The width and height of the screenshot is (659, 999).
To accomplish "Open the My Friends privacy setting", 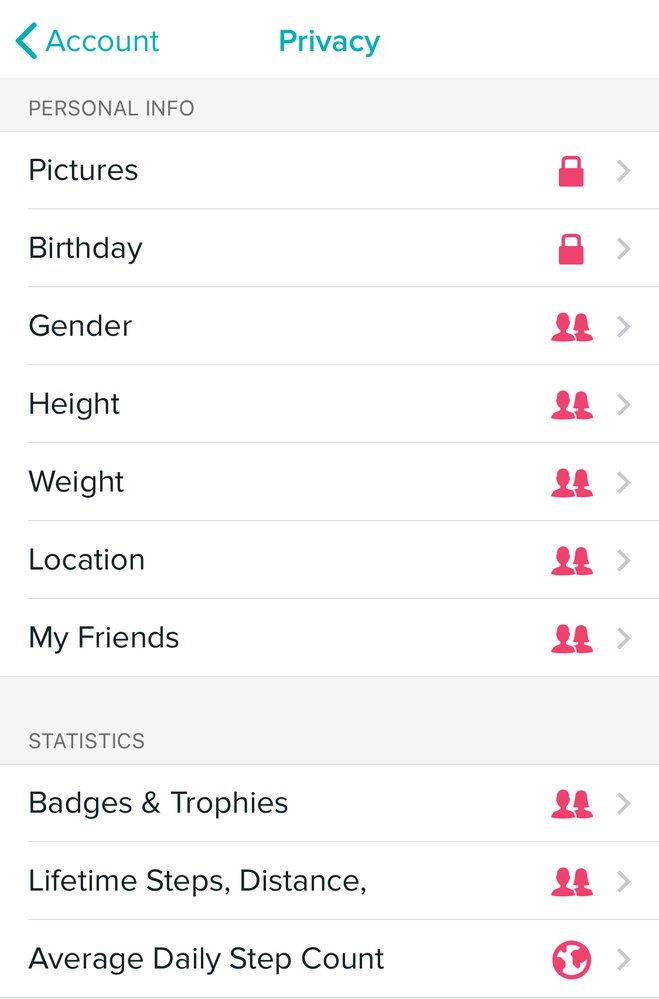I will (x=104, y=639).
